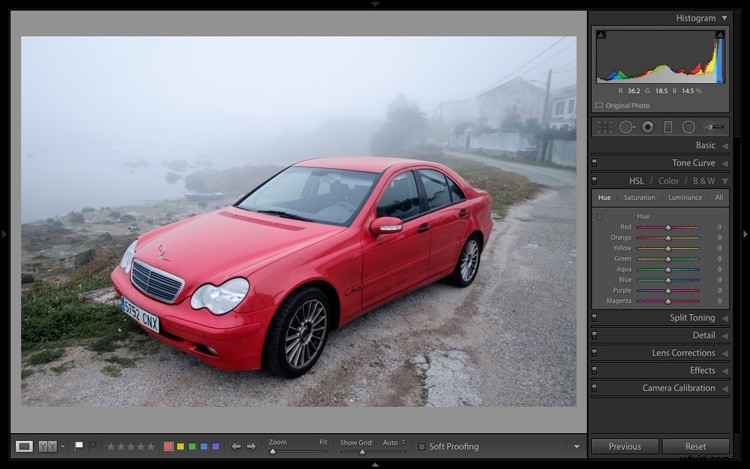Select the Radial Filter tool
Viewport: 750px width, 469px height.
pyautogui.click(x=688, y=127)
